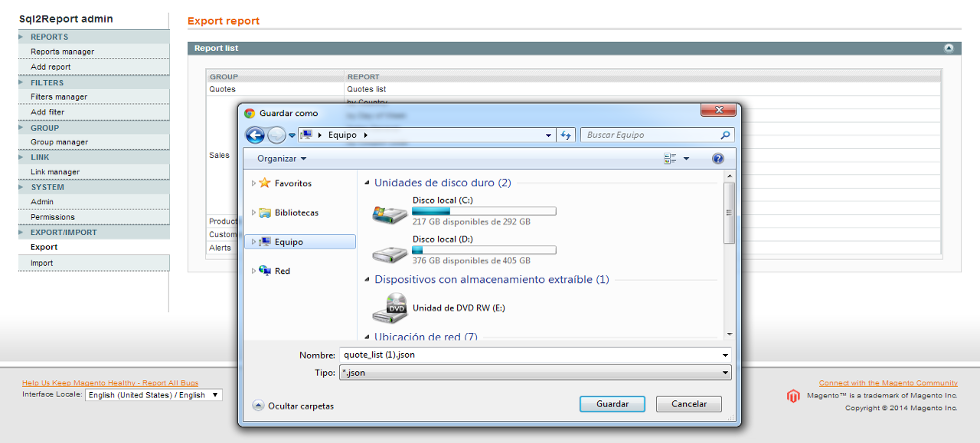Image resolution: width=980 pixels, height=443 pixels.
Task: Collapse the GROUP sidebar section
Action: (x=94, y=127)
